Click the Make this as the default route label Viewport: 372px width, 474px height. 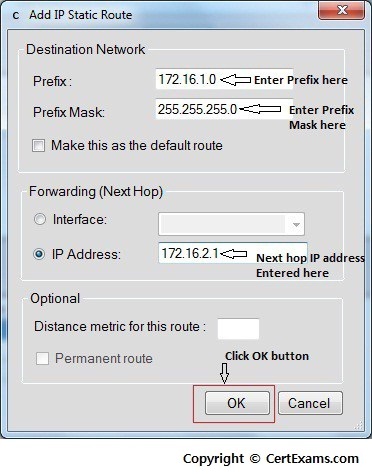point(137,146)
